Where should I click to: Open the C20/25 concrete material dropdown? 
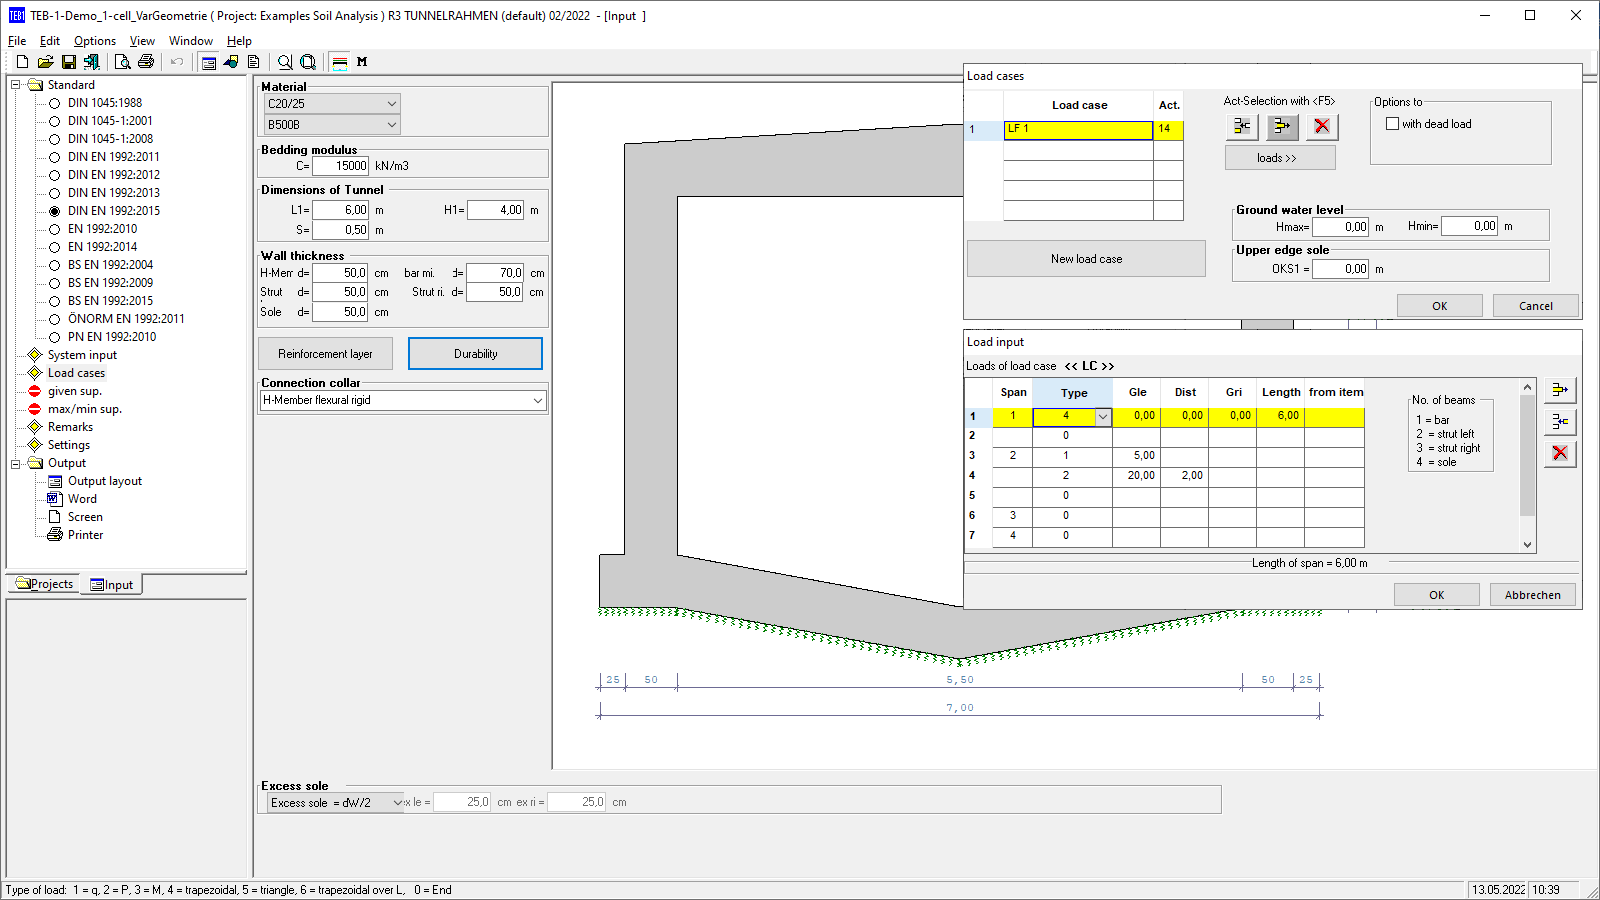(332, 104)
